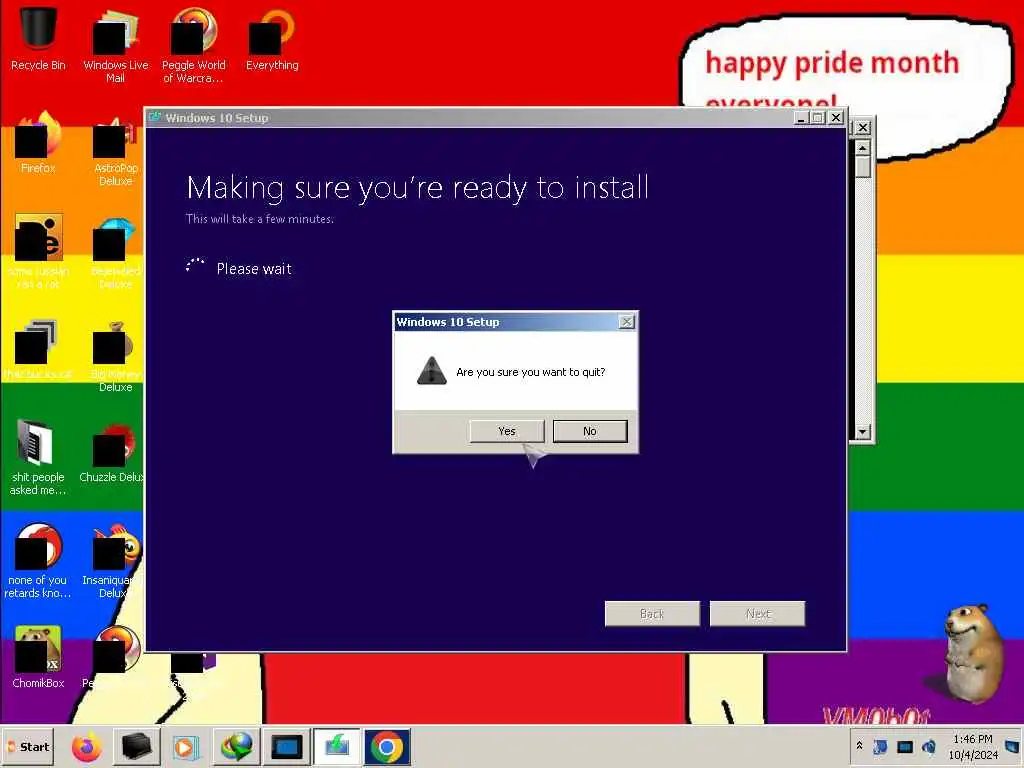Select the 'shit people asked me' folder
The width and height of the screenshot is (1024, 768).
38,457
